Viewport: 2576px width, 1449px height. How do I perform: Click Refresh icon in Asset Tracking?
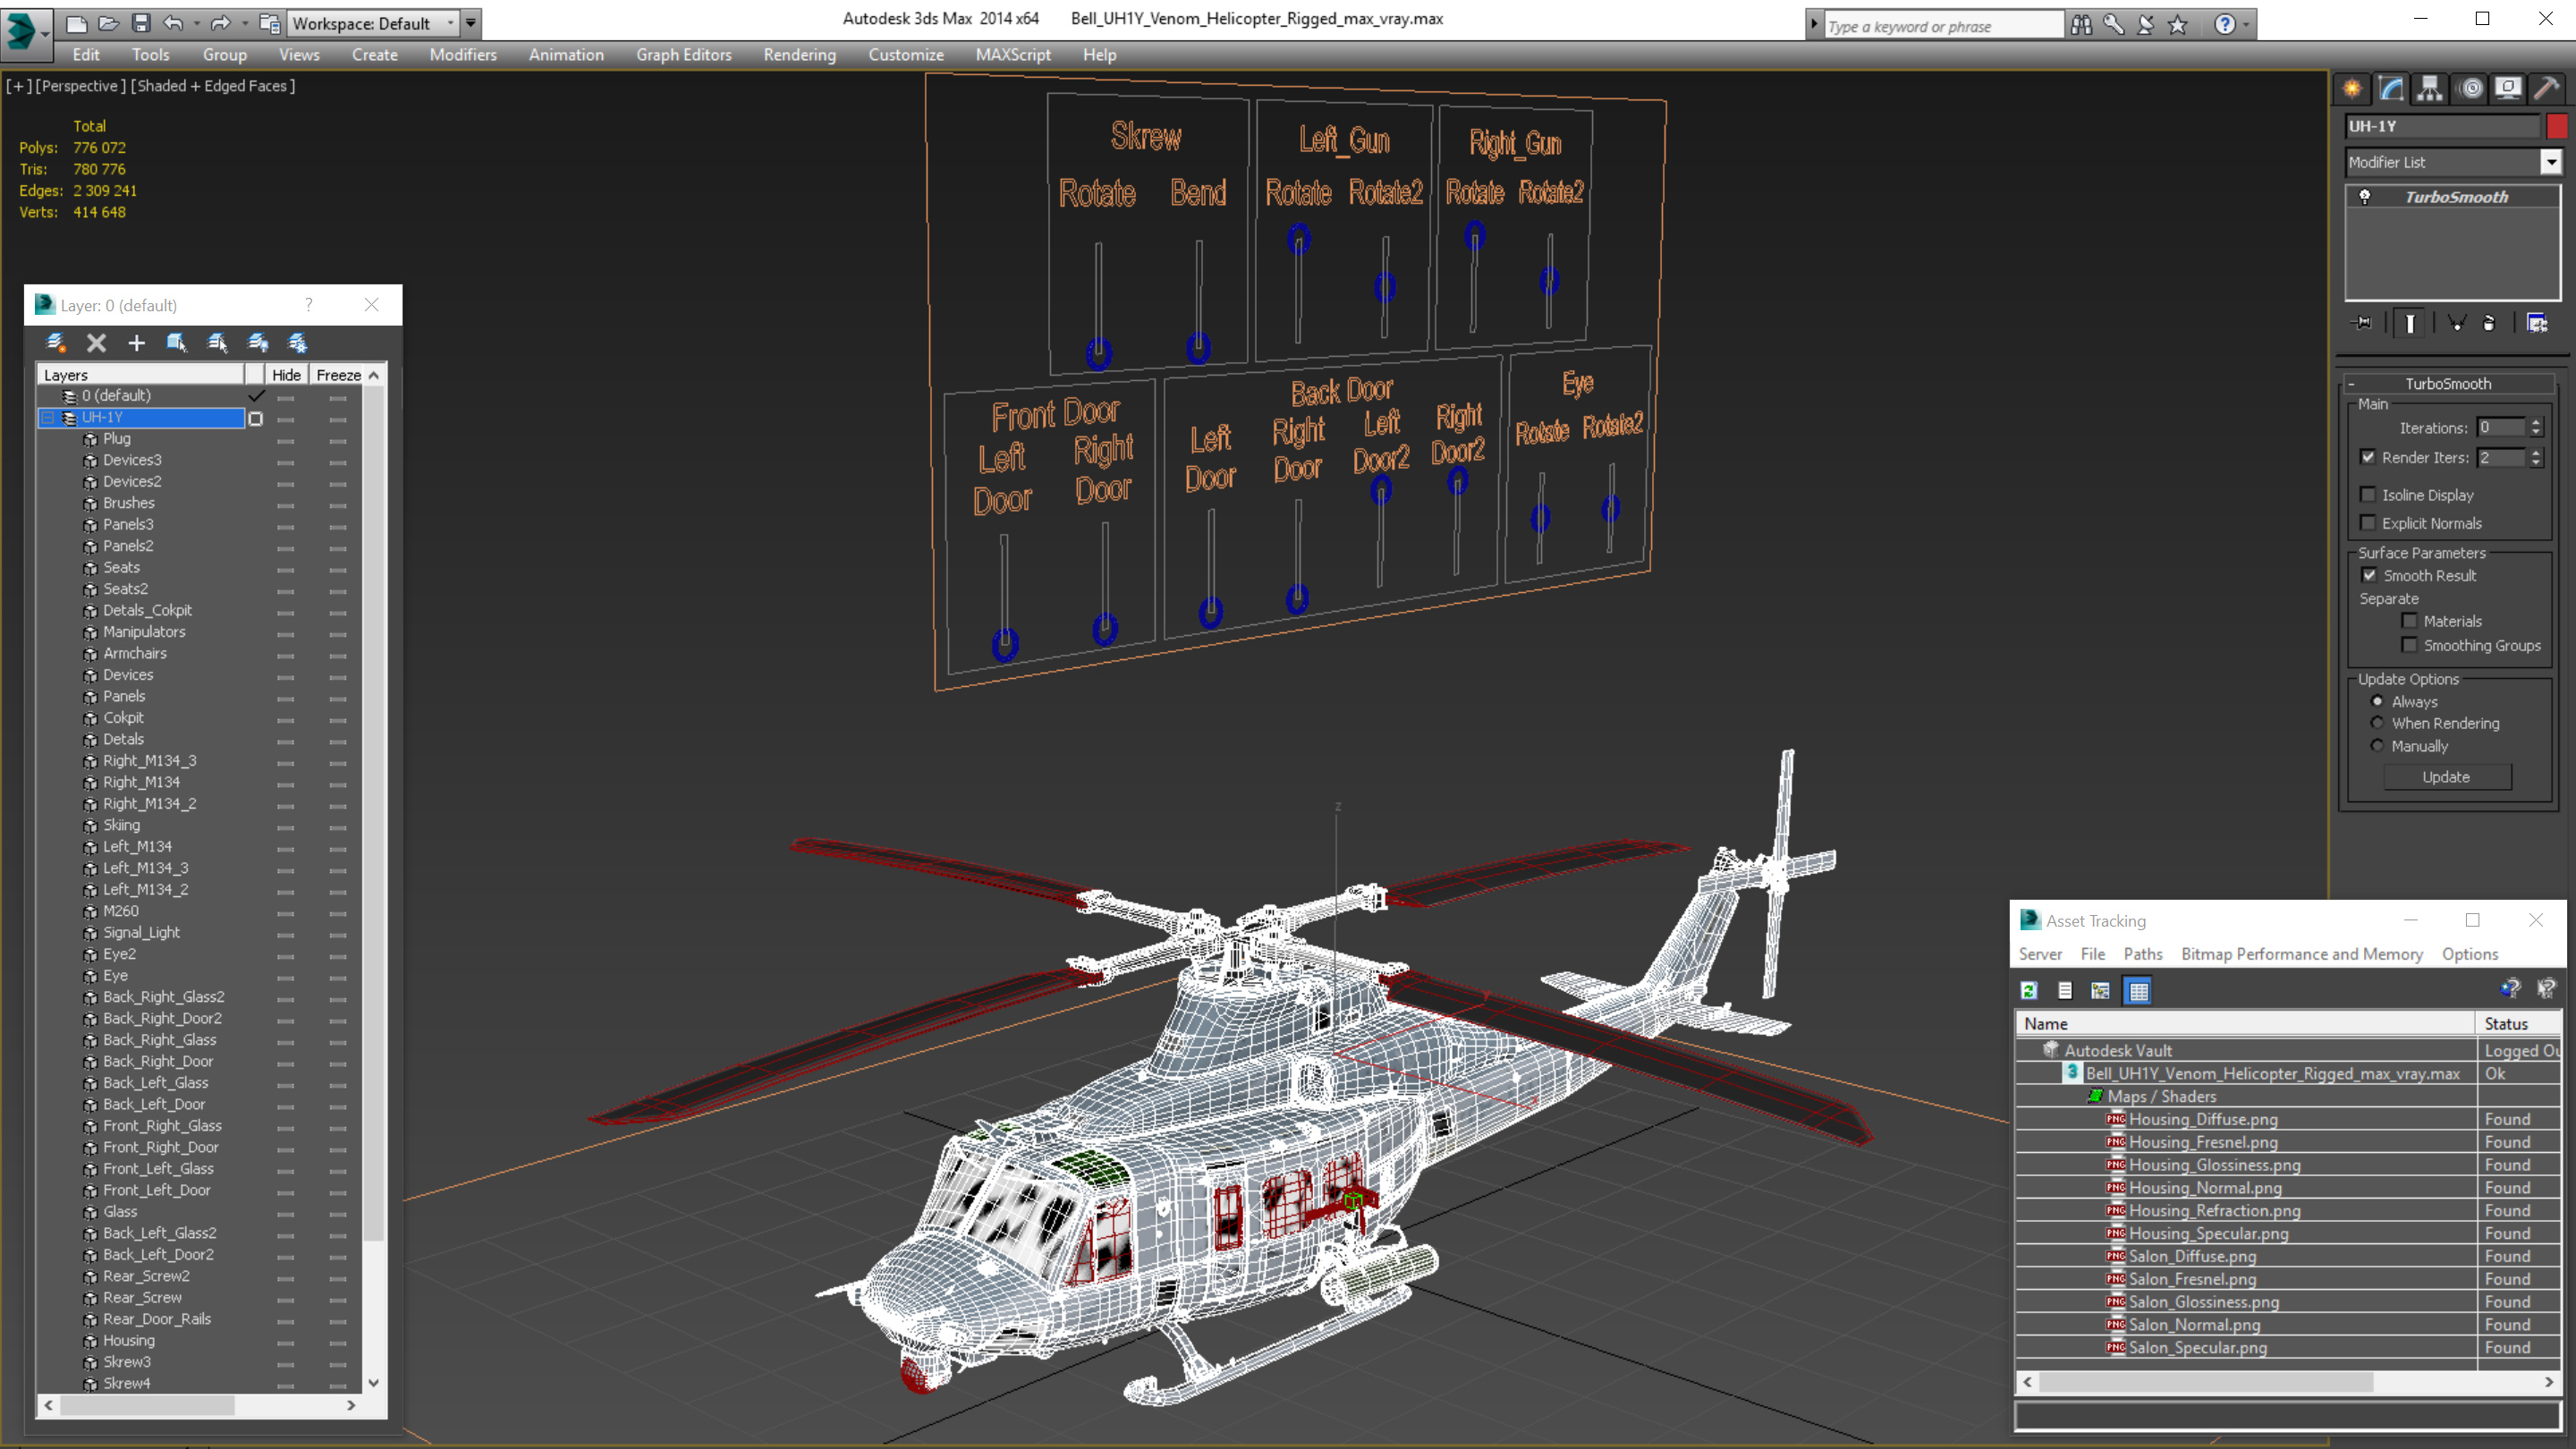click(2029, 991)
